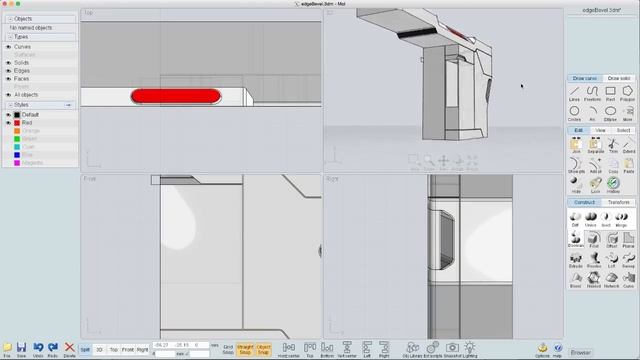Switch to Select tab
This screenshot has height=360, width=640.
point(623,130)
